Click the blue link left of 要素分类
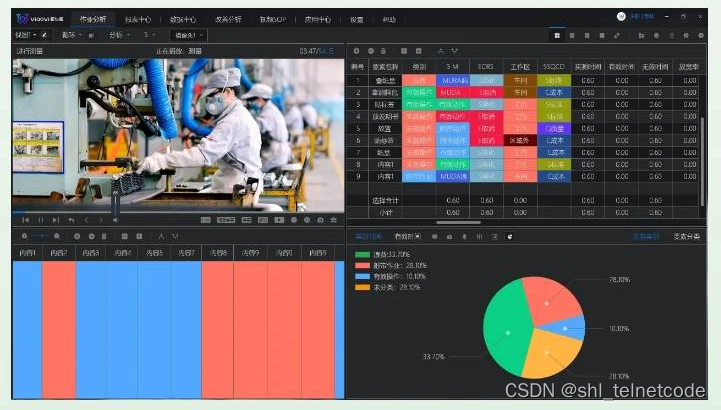Viewport: 721px width, 410px height. coord(646,237)
